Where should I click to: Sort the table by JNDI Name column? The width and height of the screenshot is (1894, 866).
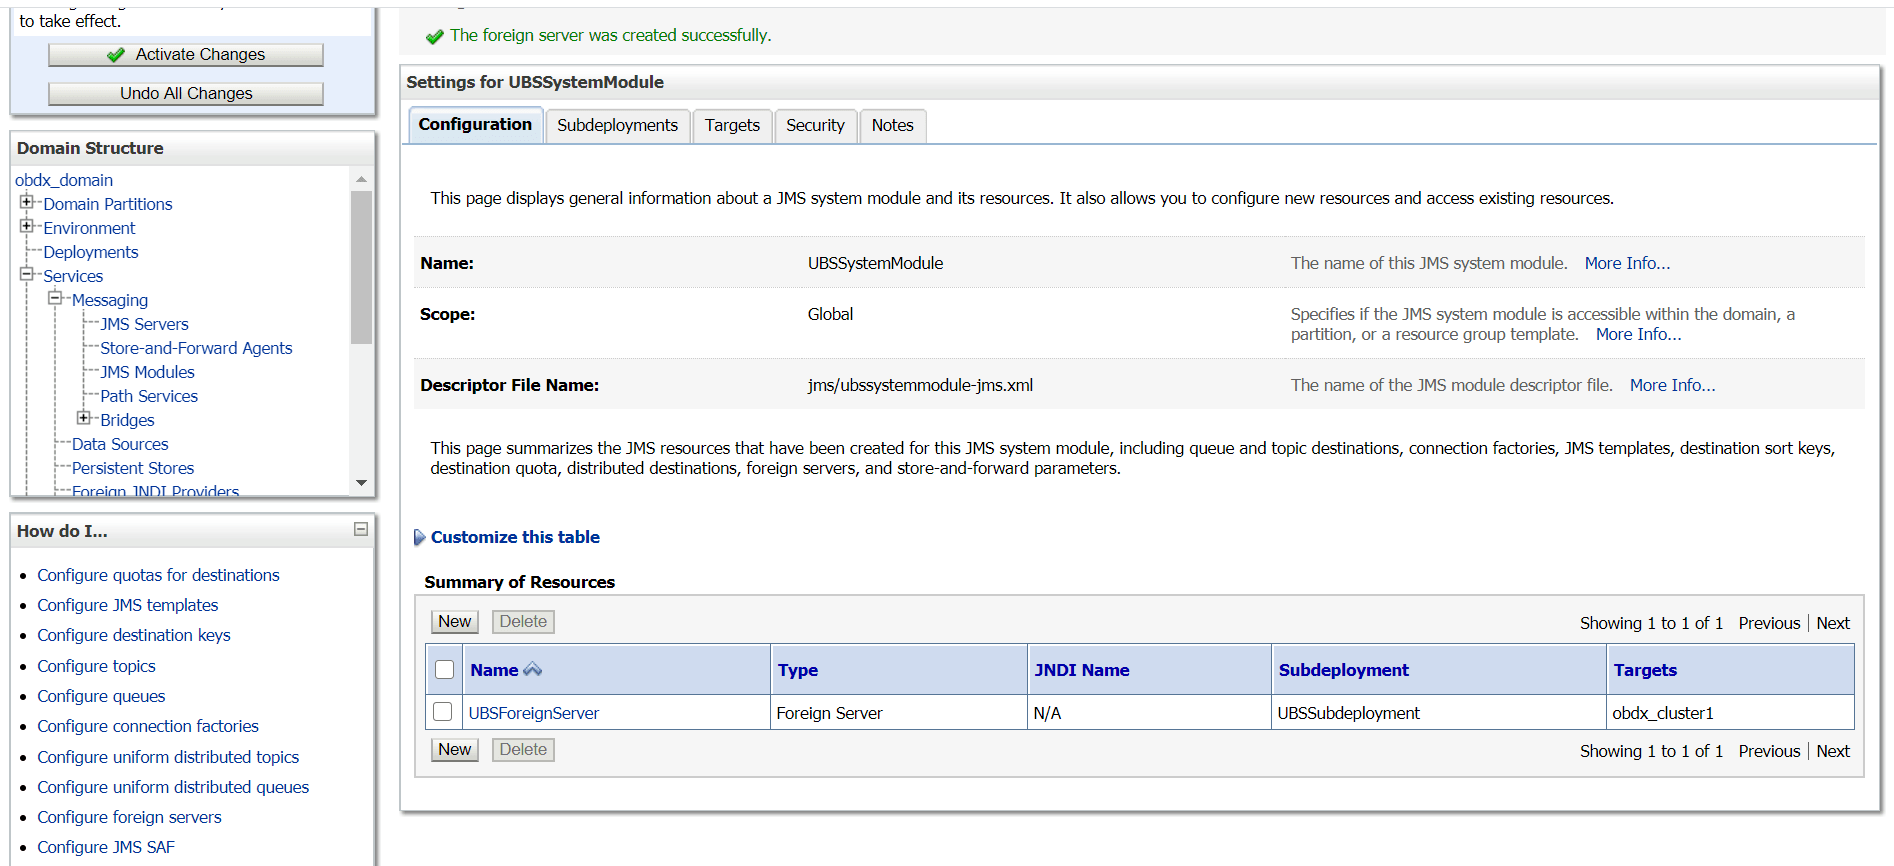tap(1082, 670)
